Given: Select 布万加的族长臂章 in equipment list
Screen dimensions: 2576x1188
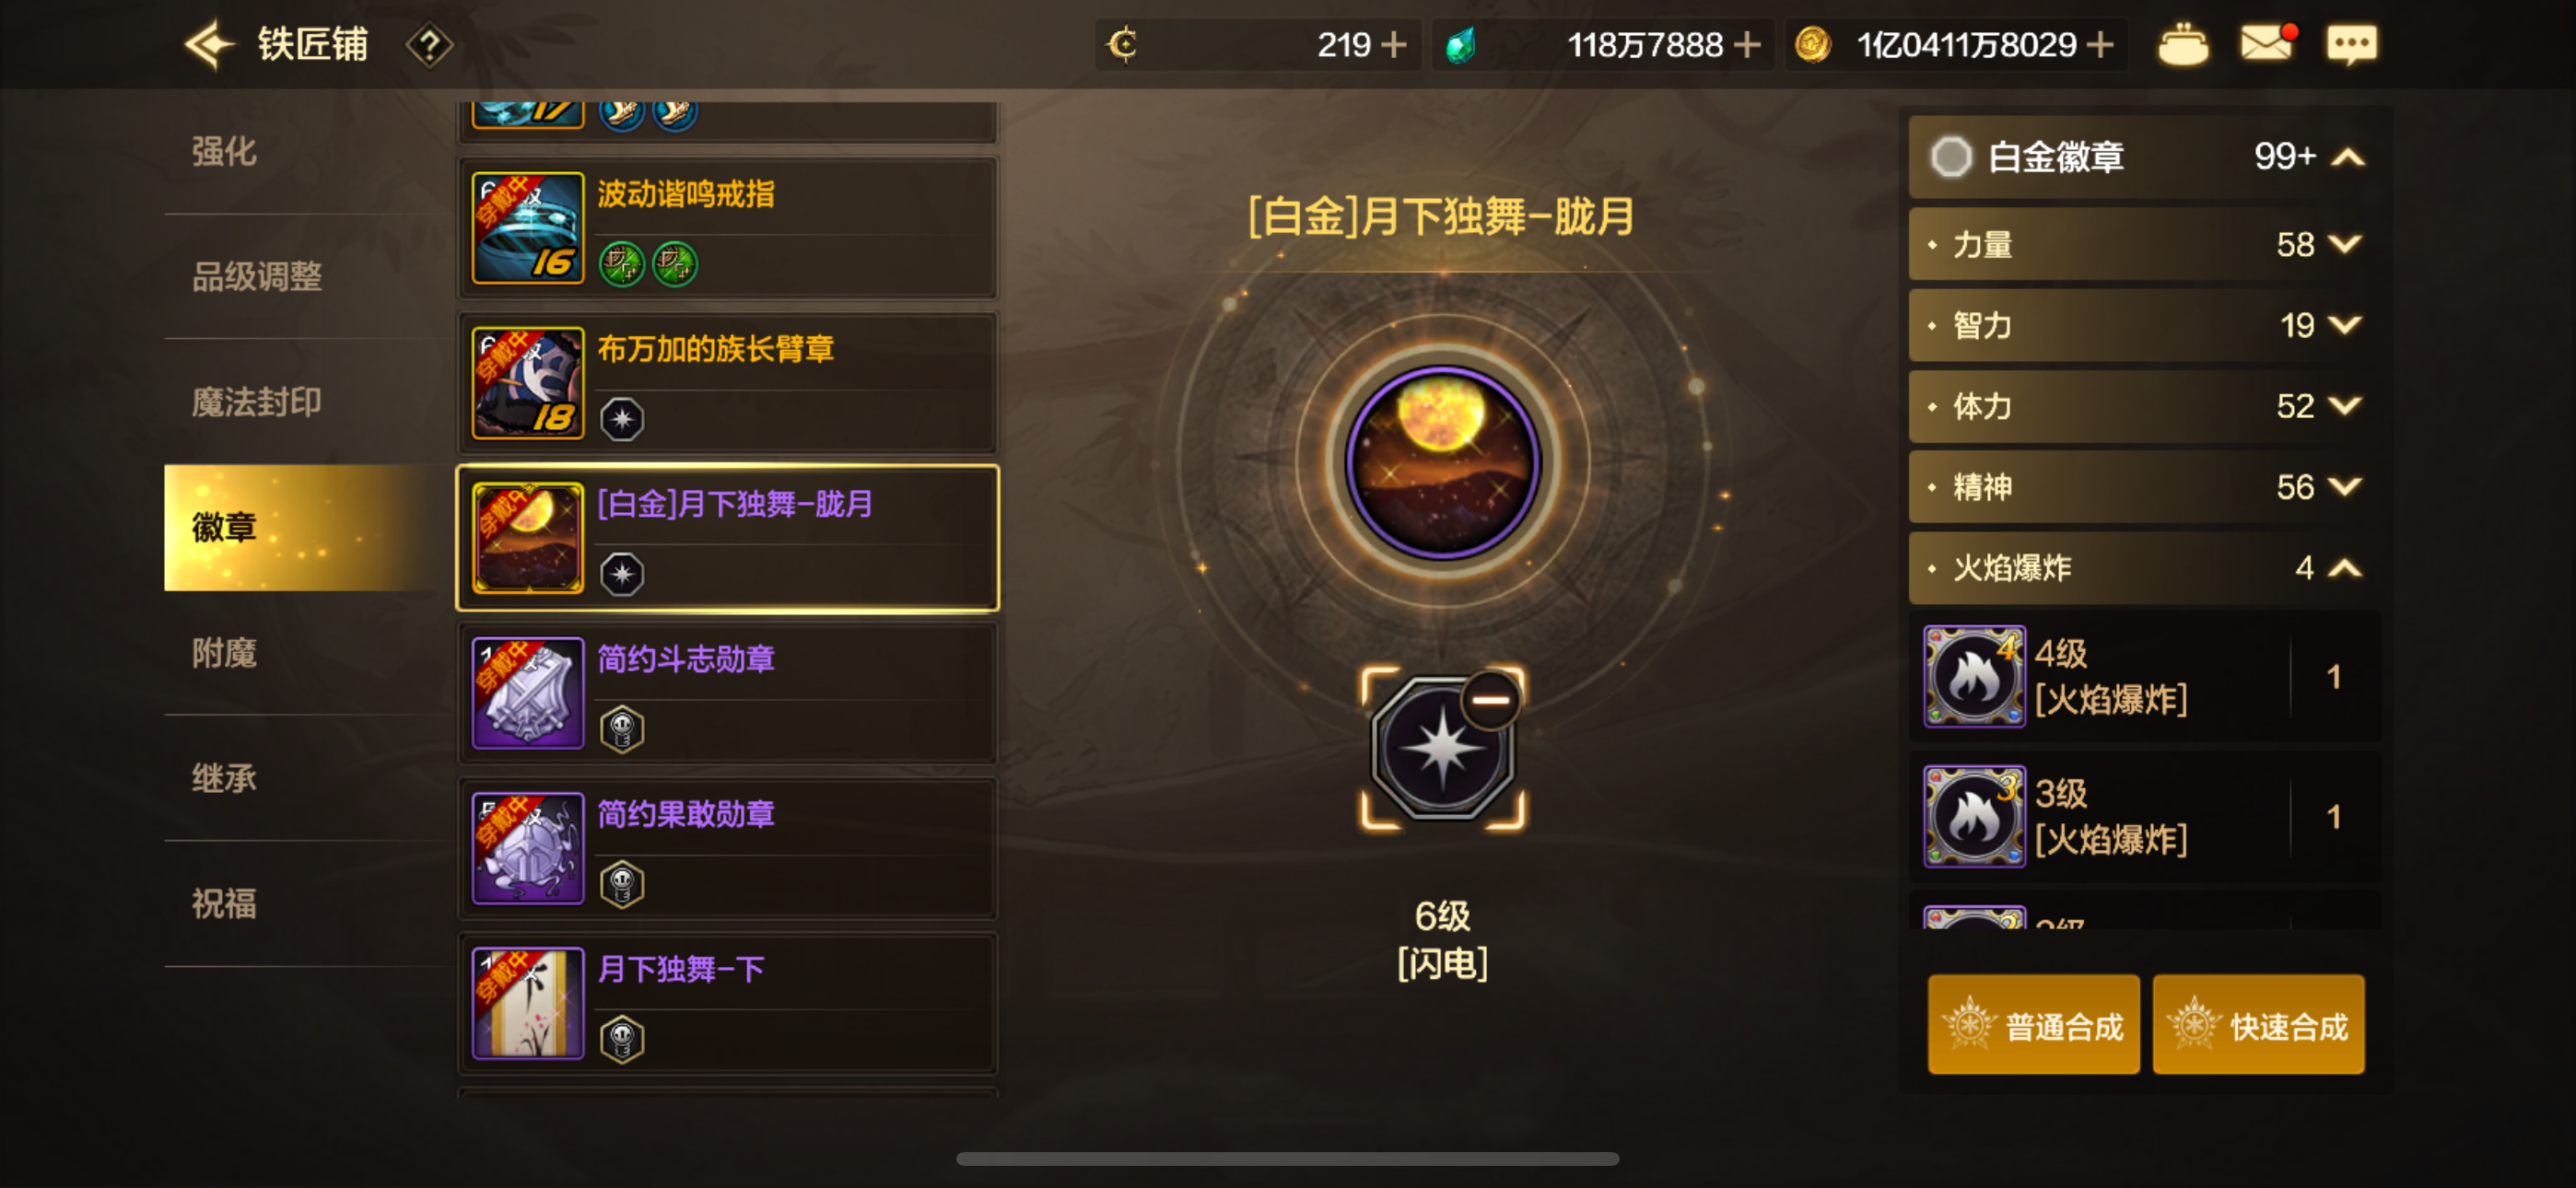Looking at the screenshot, I should pos(728,383).
